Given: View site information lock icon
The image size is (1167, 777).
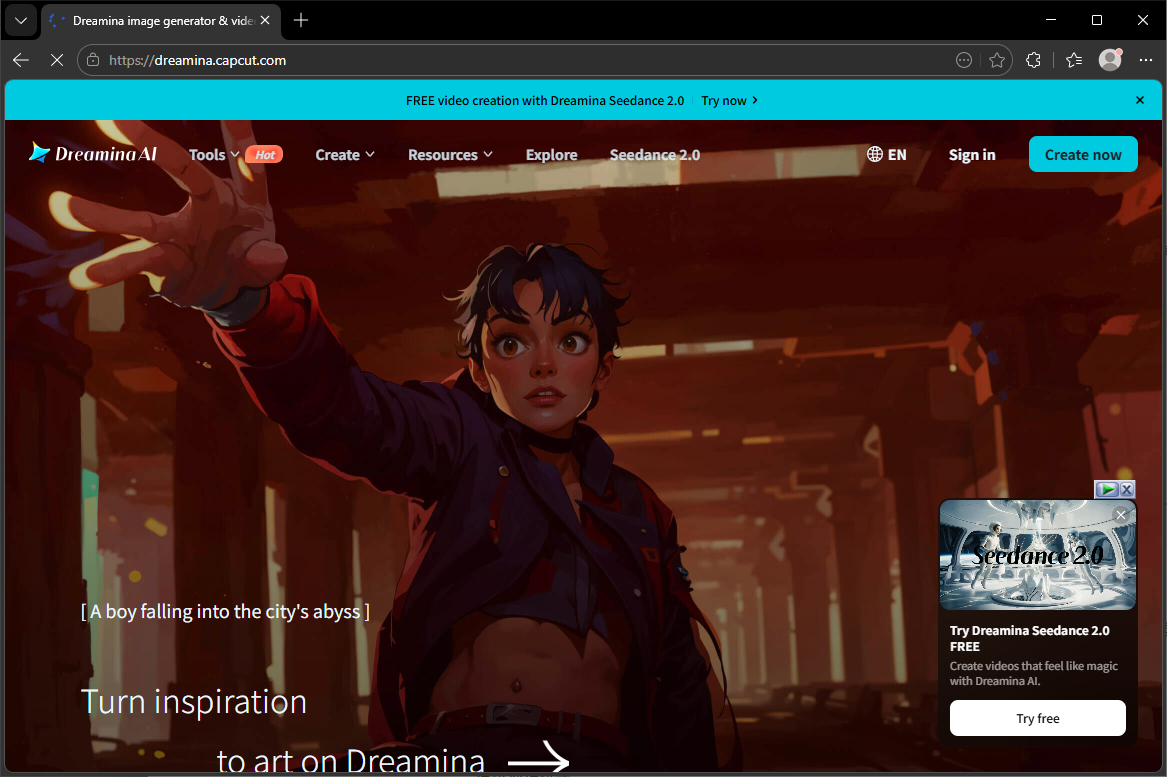Looking at the screenshot, I should point(94,60).
